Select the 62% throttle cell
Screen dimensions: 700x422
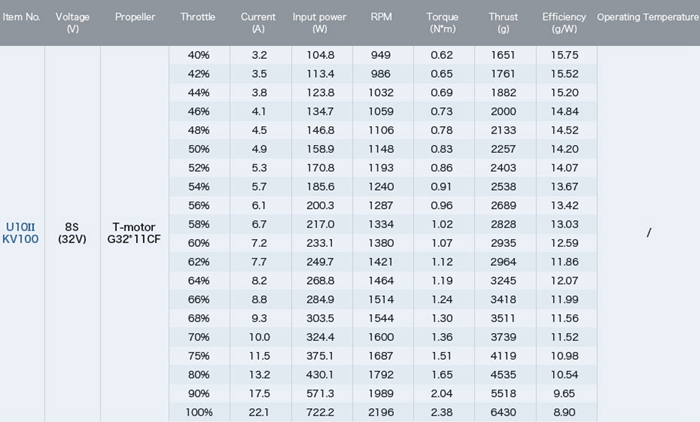(199, 262)
